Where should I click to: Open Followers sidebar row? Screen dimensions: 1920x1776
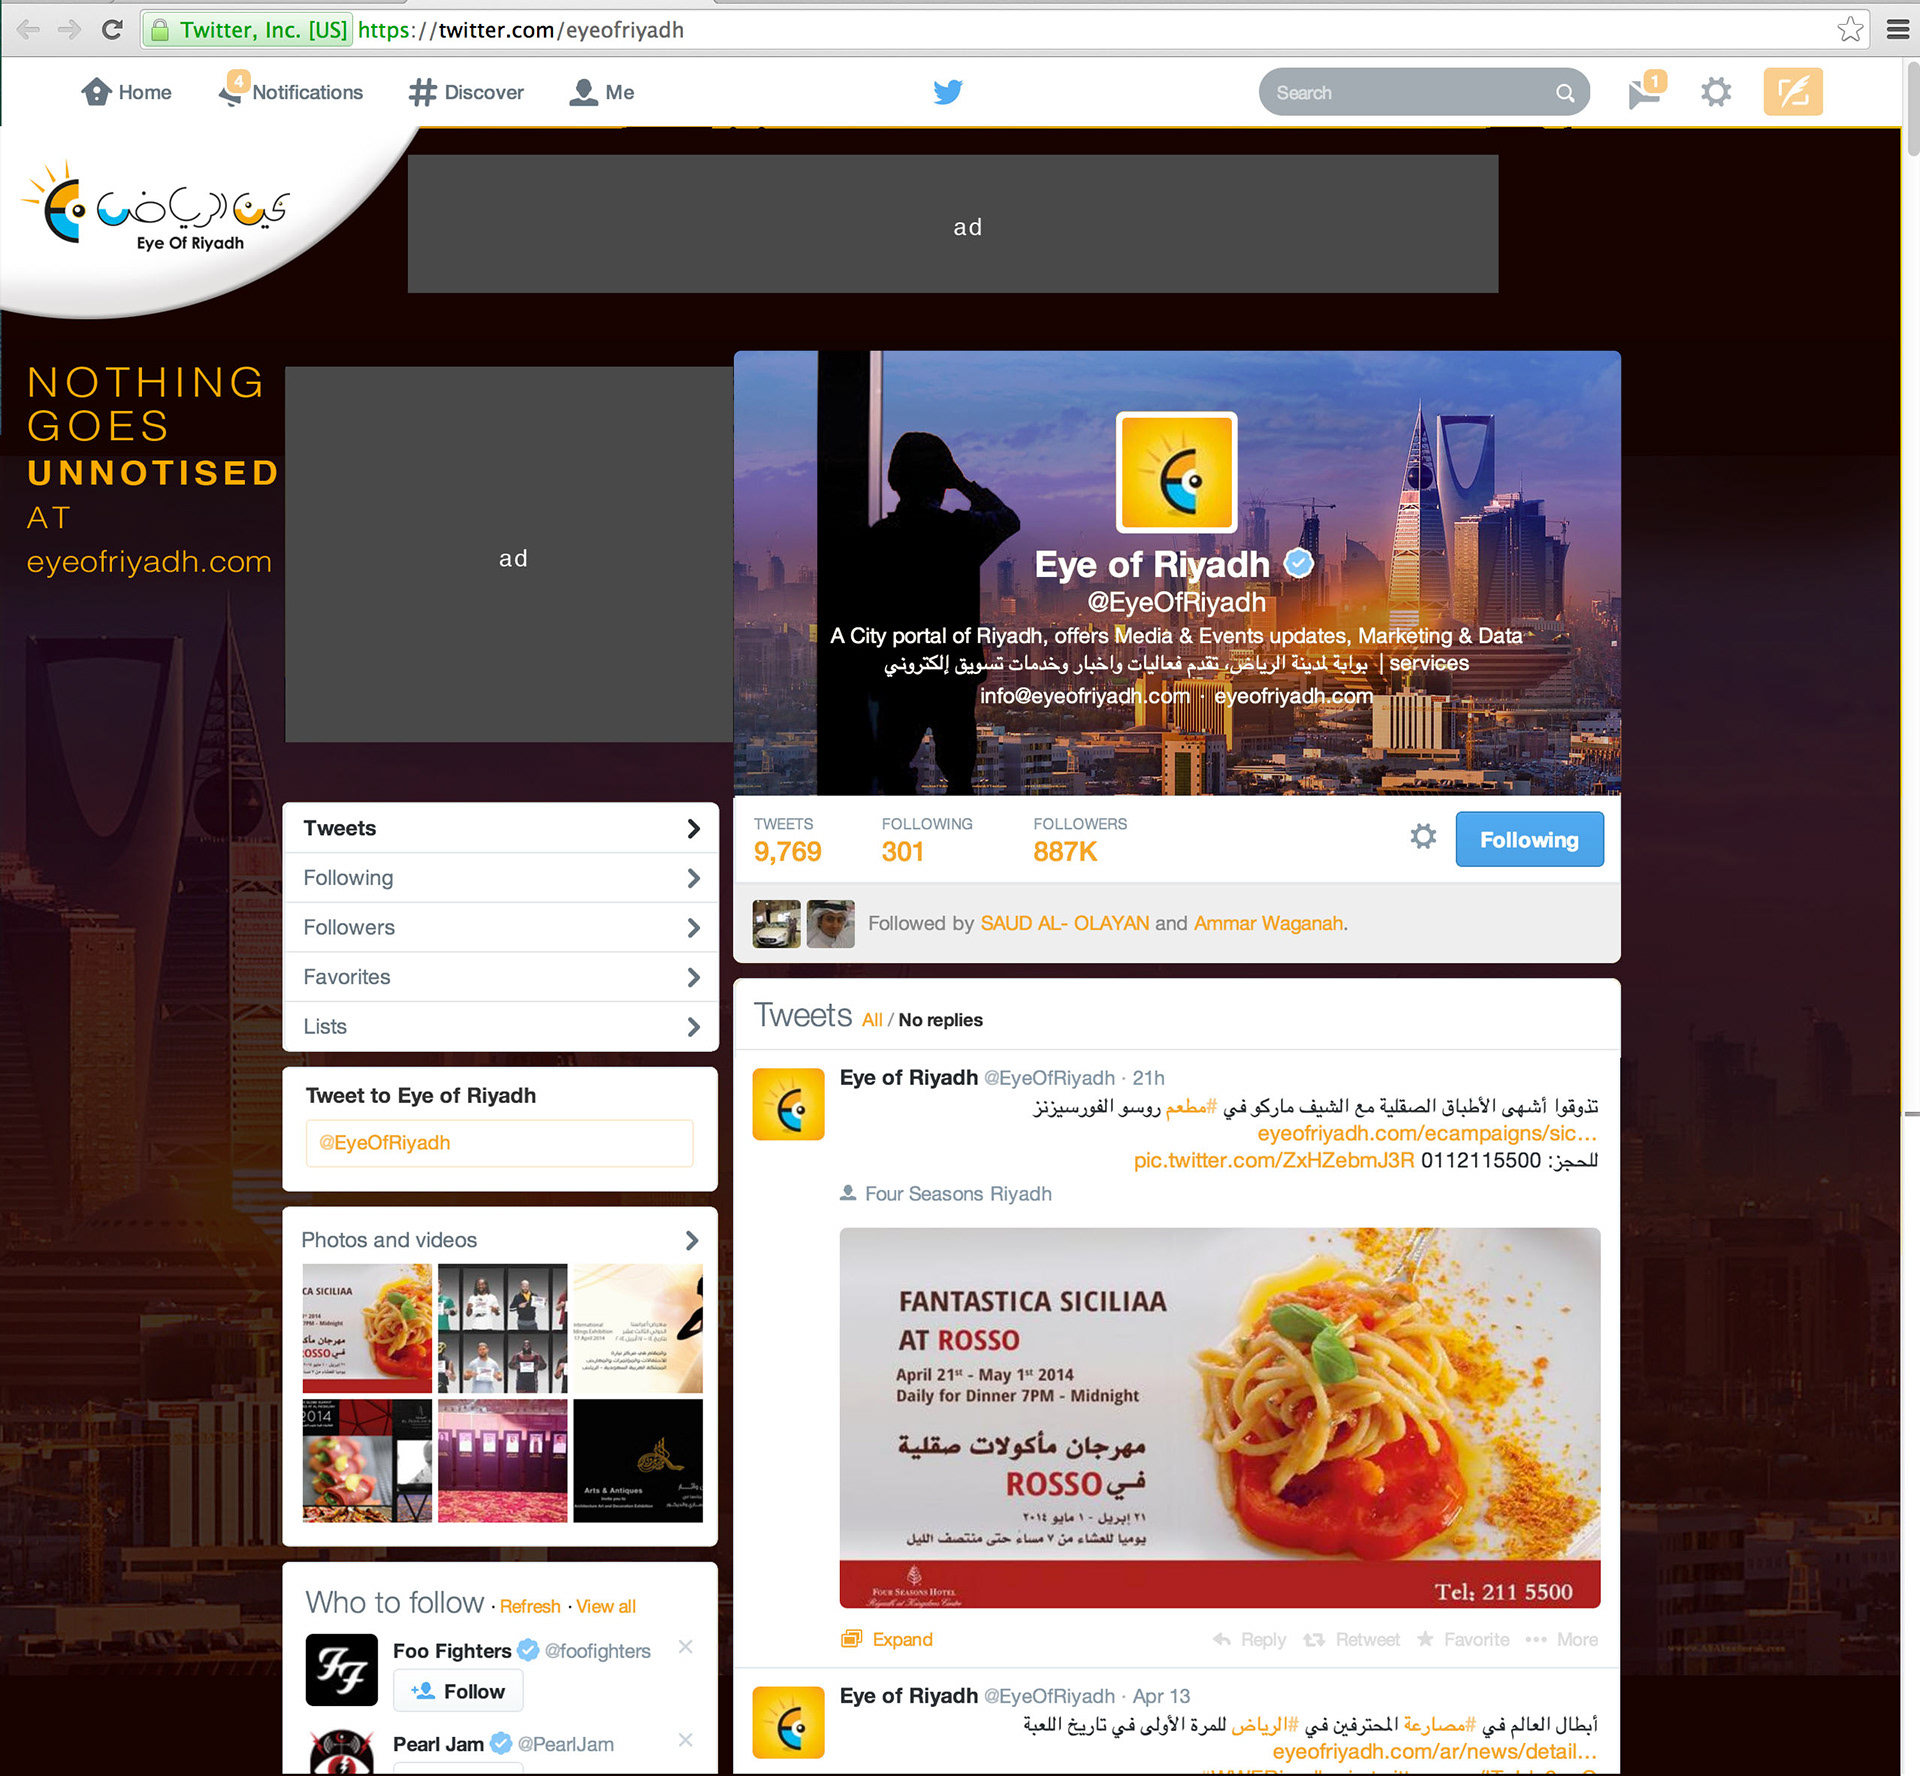click(x=500, y=928)
